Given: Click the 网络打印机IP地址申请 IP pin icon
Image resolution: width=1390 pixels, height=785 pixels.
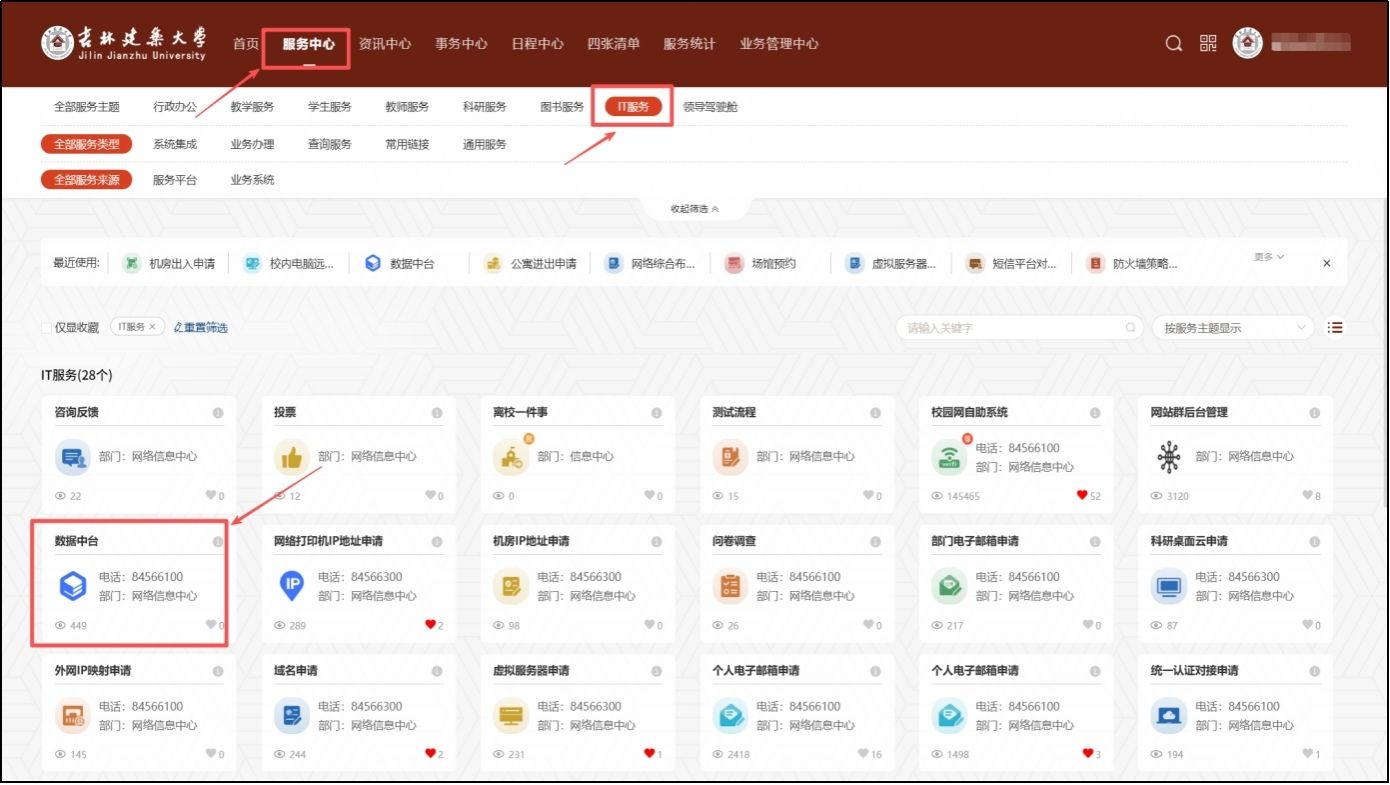Looking at the screenshot, I should pos(291,587).
